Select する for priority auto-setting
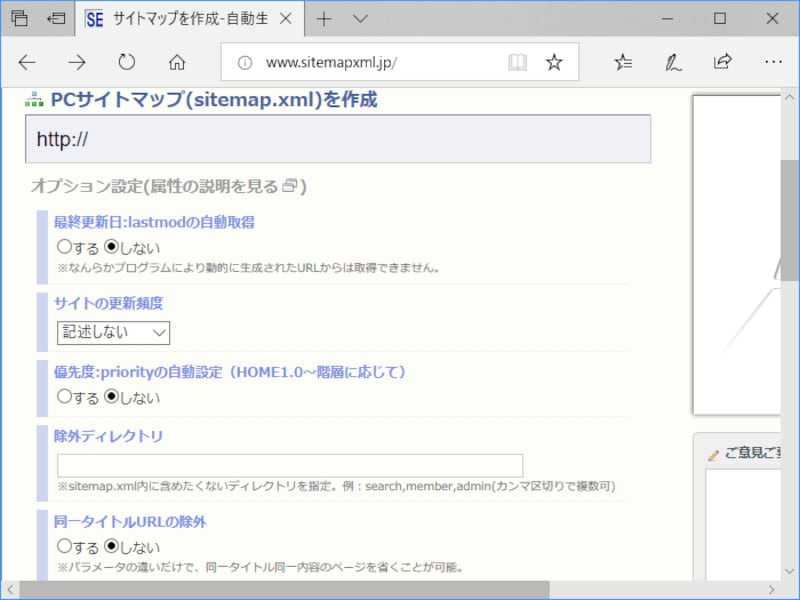Screen dimensions: 800x600 tap(65, 397)
